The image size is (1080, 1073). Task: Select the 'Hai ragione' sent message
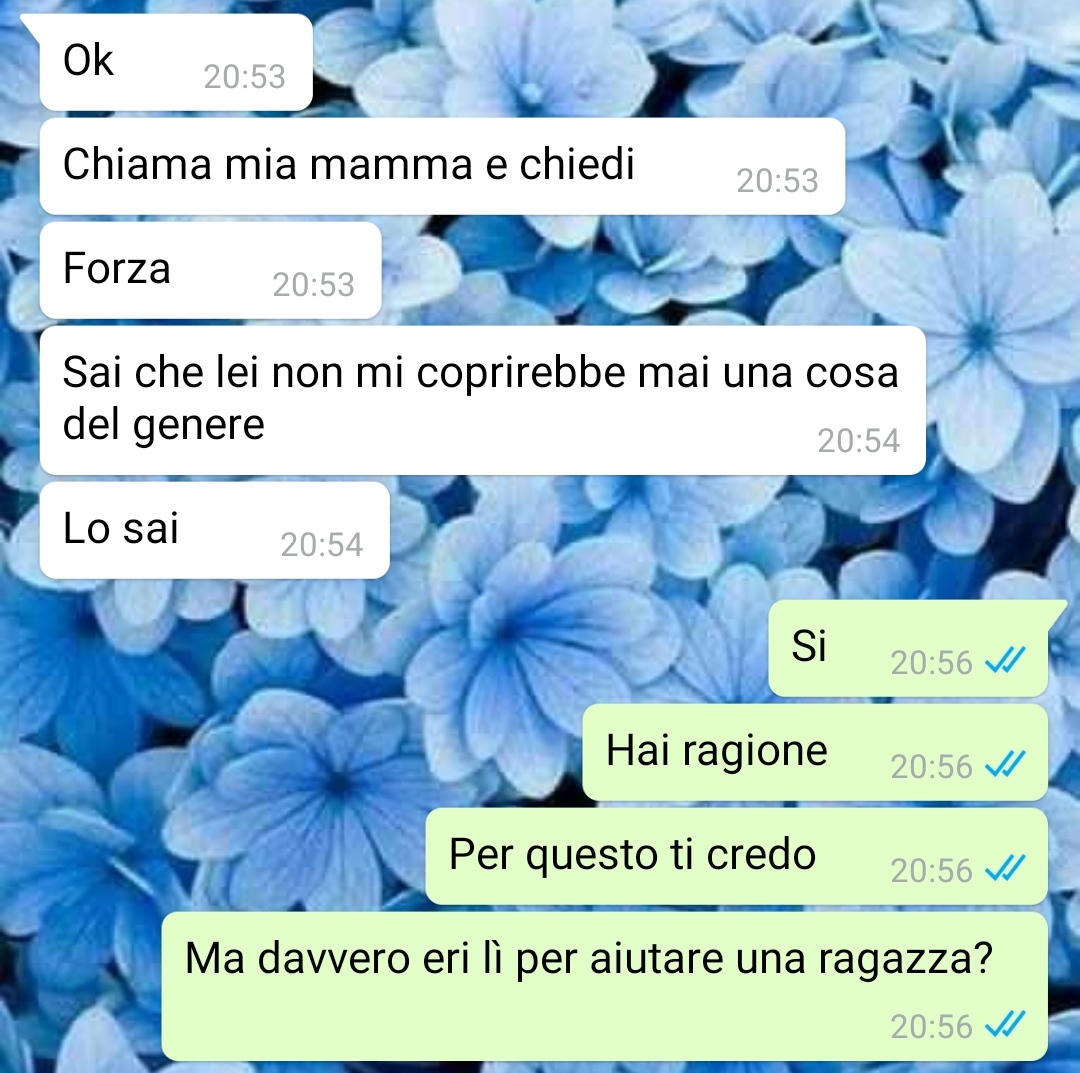tap(816, 753)
